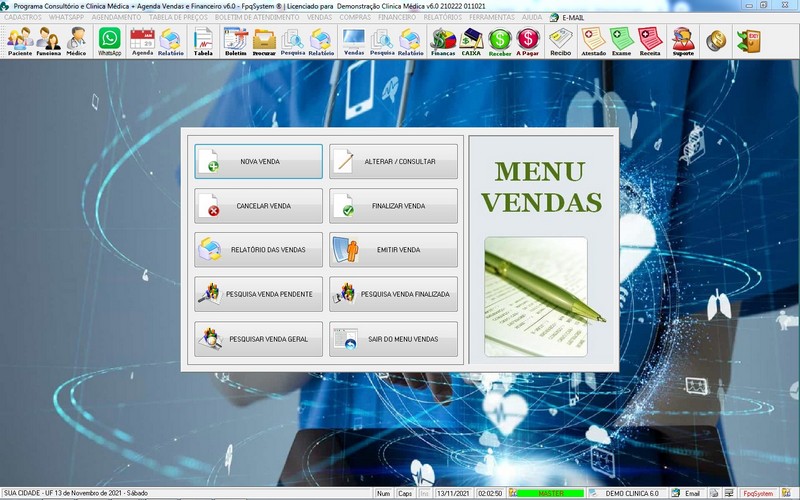Open the WHATSAPP menu
Viewport: 800px width, 500px height.
point(66,17)
